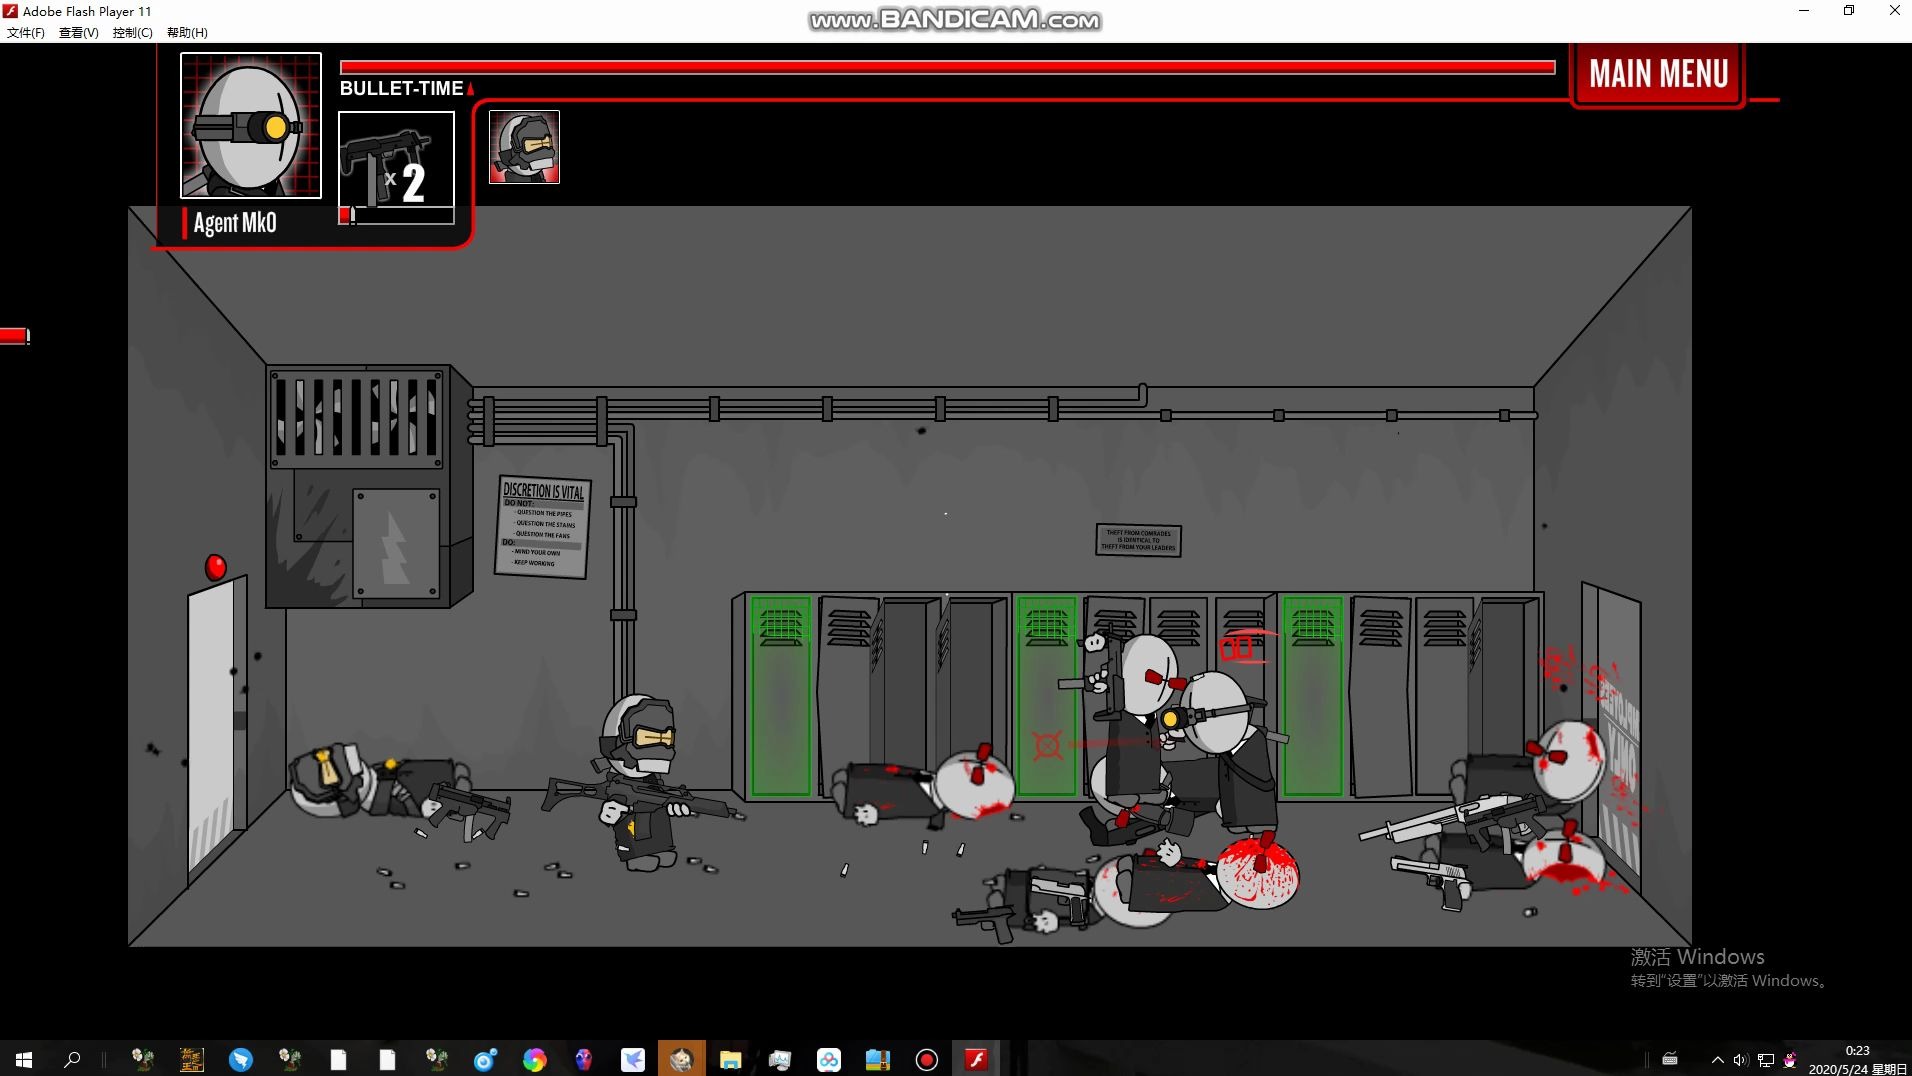
Task: Click the DISCRETION IS VITAL poster
Action: tap(543, 526)
